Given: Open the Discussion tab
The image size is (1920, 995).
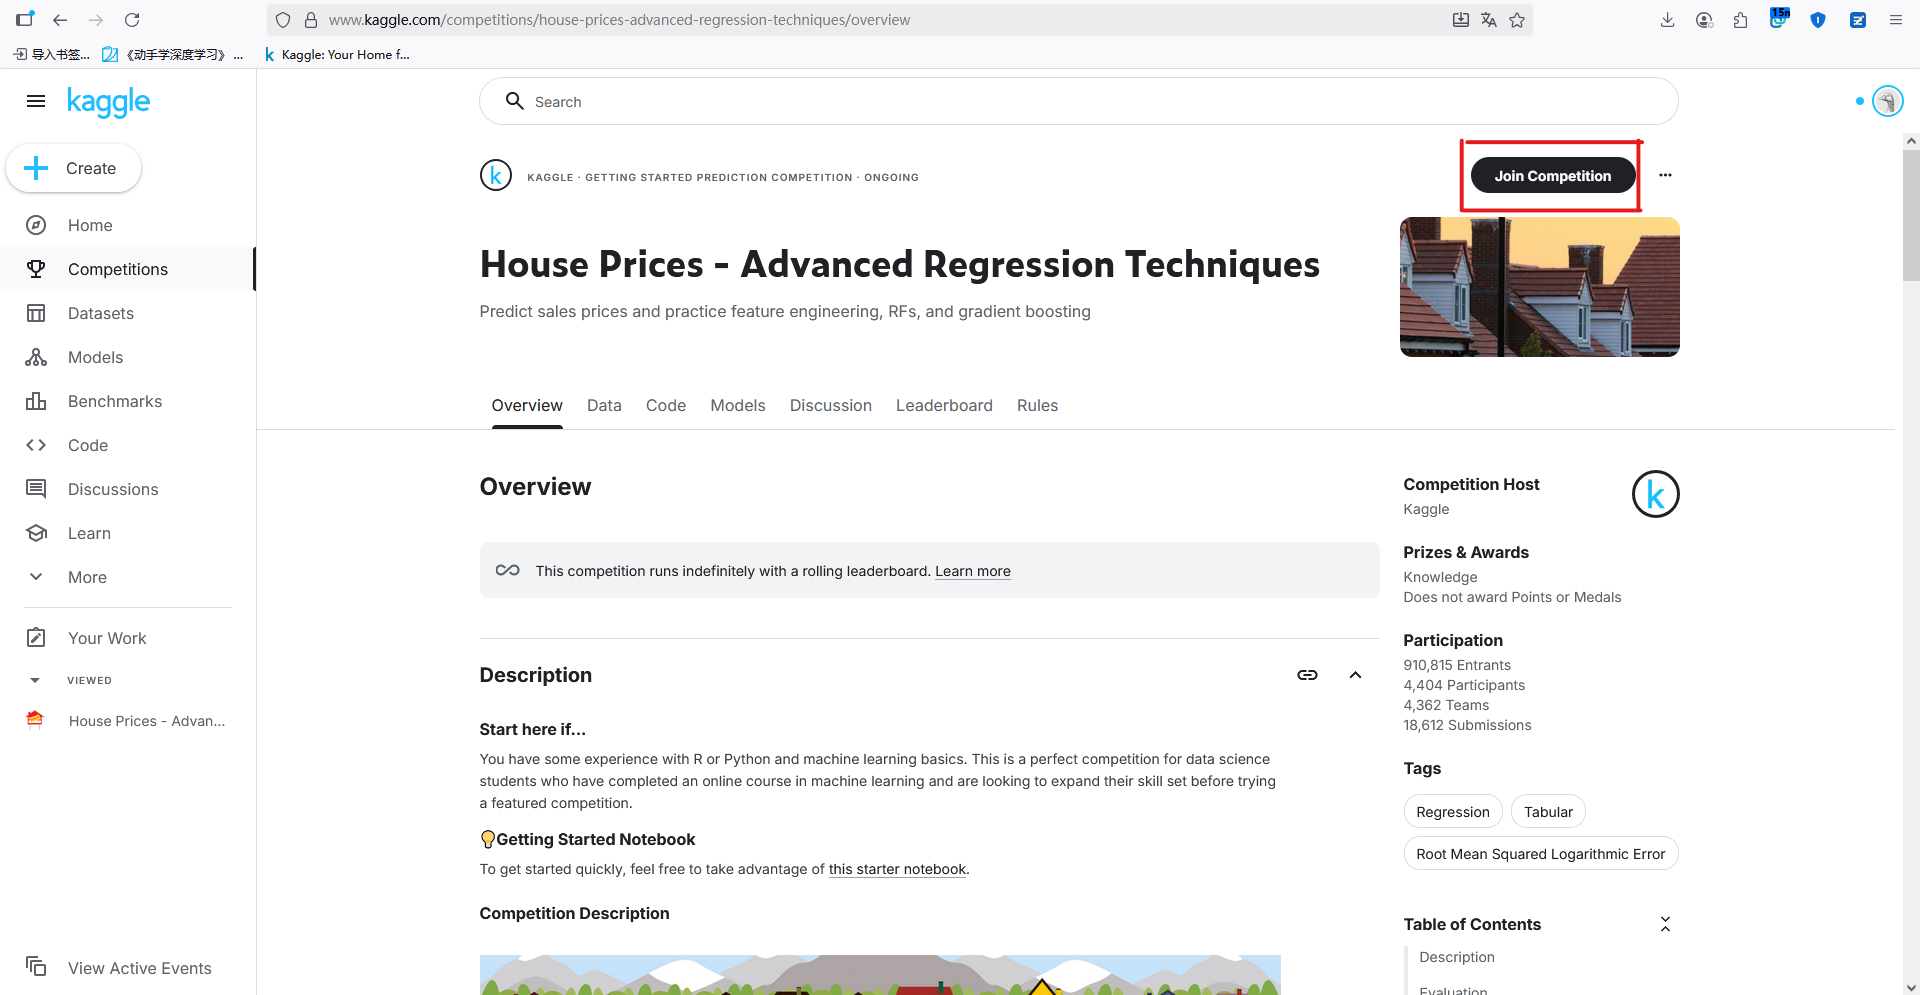Looking at the screenshot, I should coord(831,405).
